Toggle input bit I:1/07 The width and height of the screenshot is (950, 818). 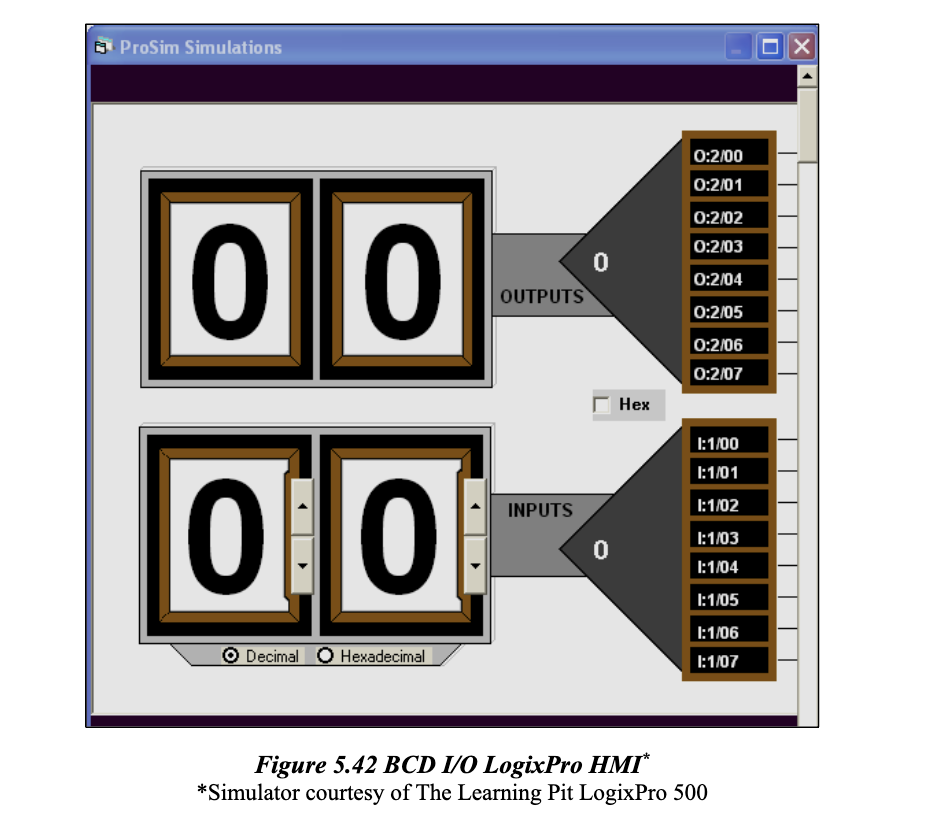pyautogui.click(x=727, y=662)
